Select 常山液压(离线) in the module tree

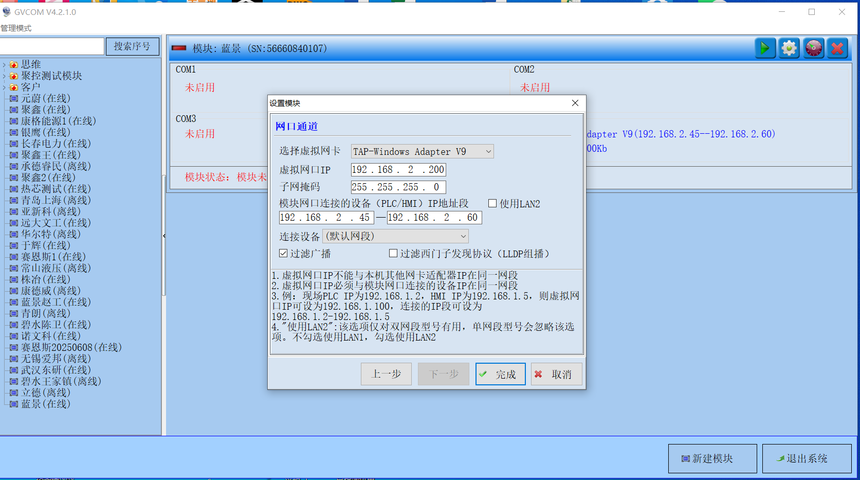[56, 268]
